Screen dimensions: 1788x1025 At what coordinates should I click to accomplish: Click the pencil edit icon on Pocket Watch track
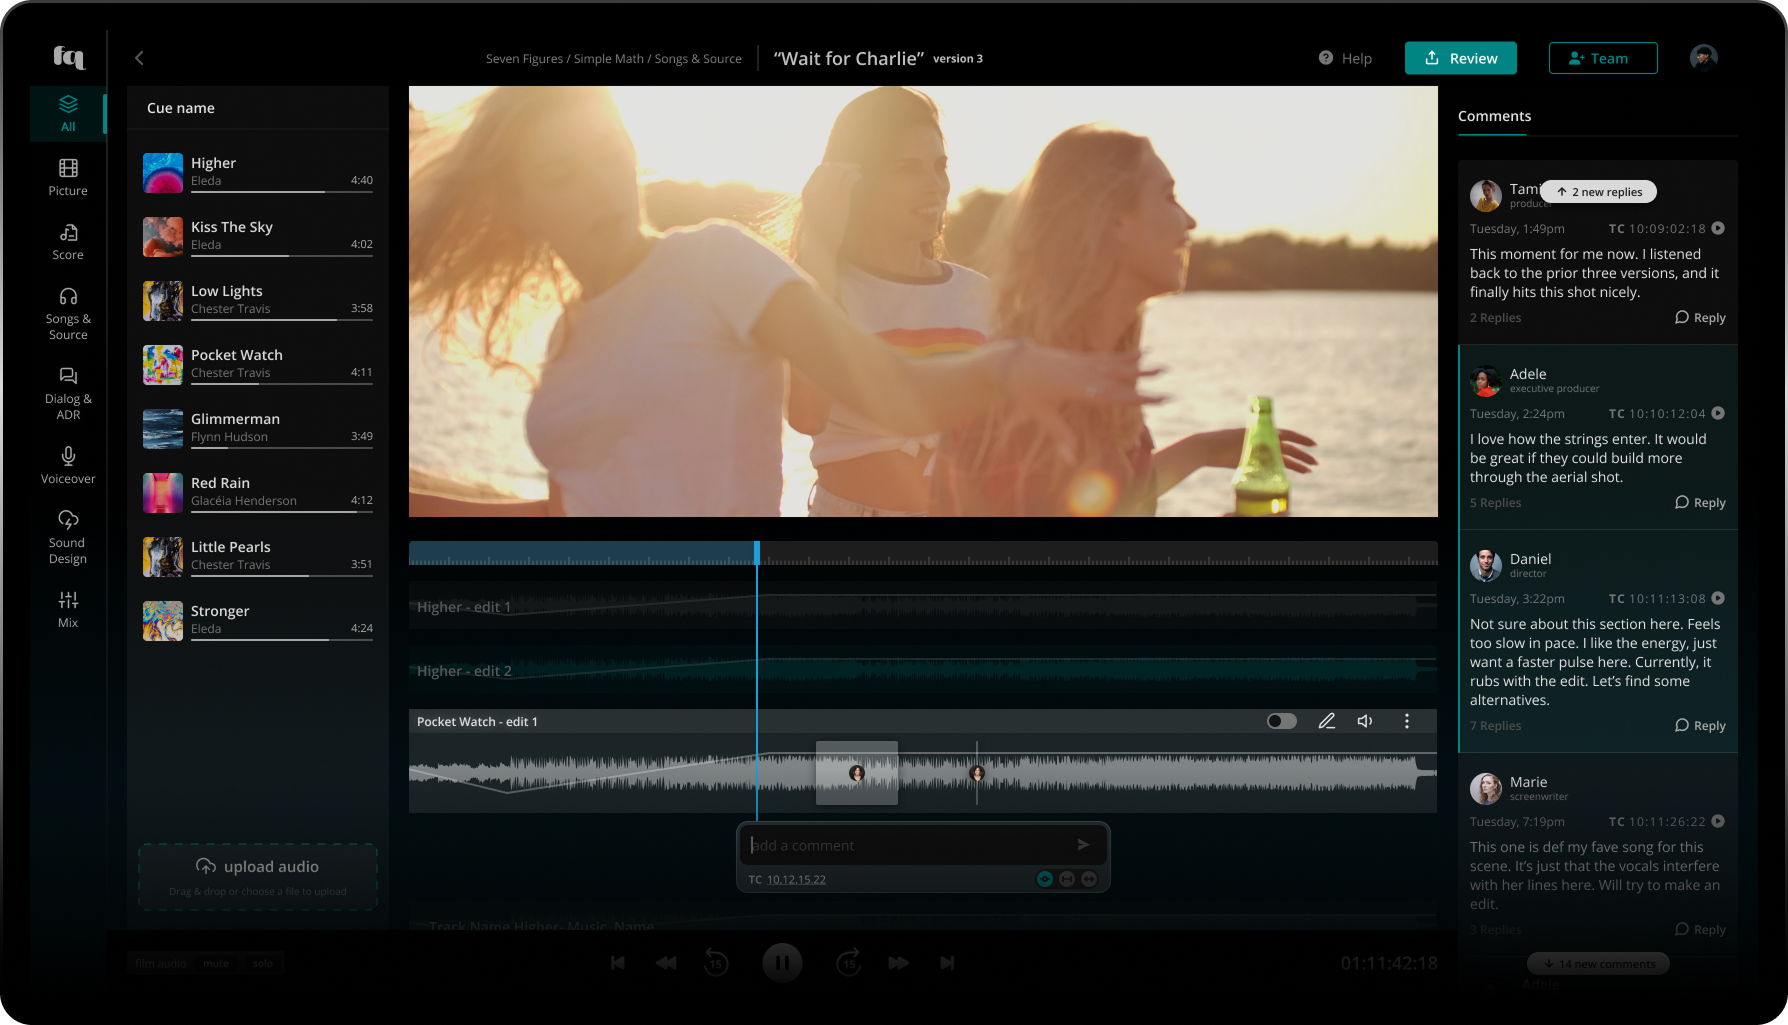click(1327, 721)
